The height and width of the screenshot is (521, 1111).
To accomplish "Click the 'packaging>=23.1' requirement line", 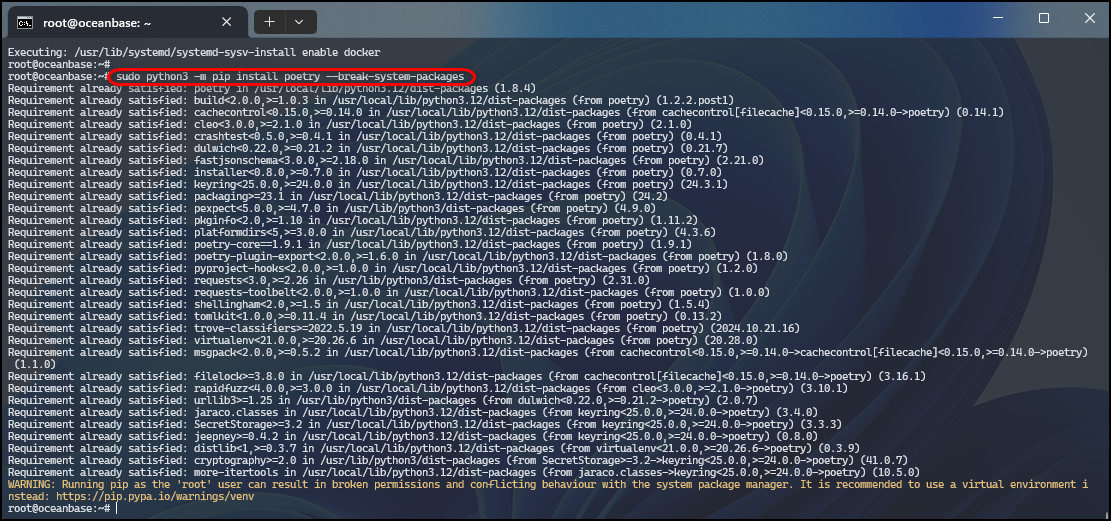I will pos(339,196).
